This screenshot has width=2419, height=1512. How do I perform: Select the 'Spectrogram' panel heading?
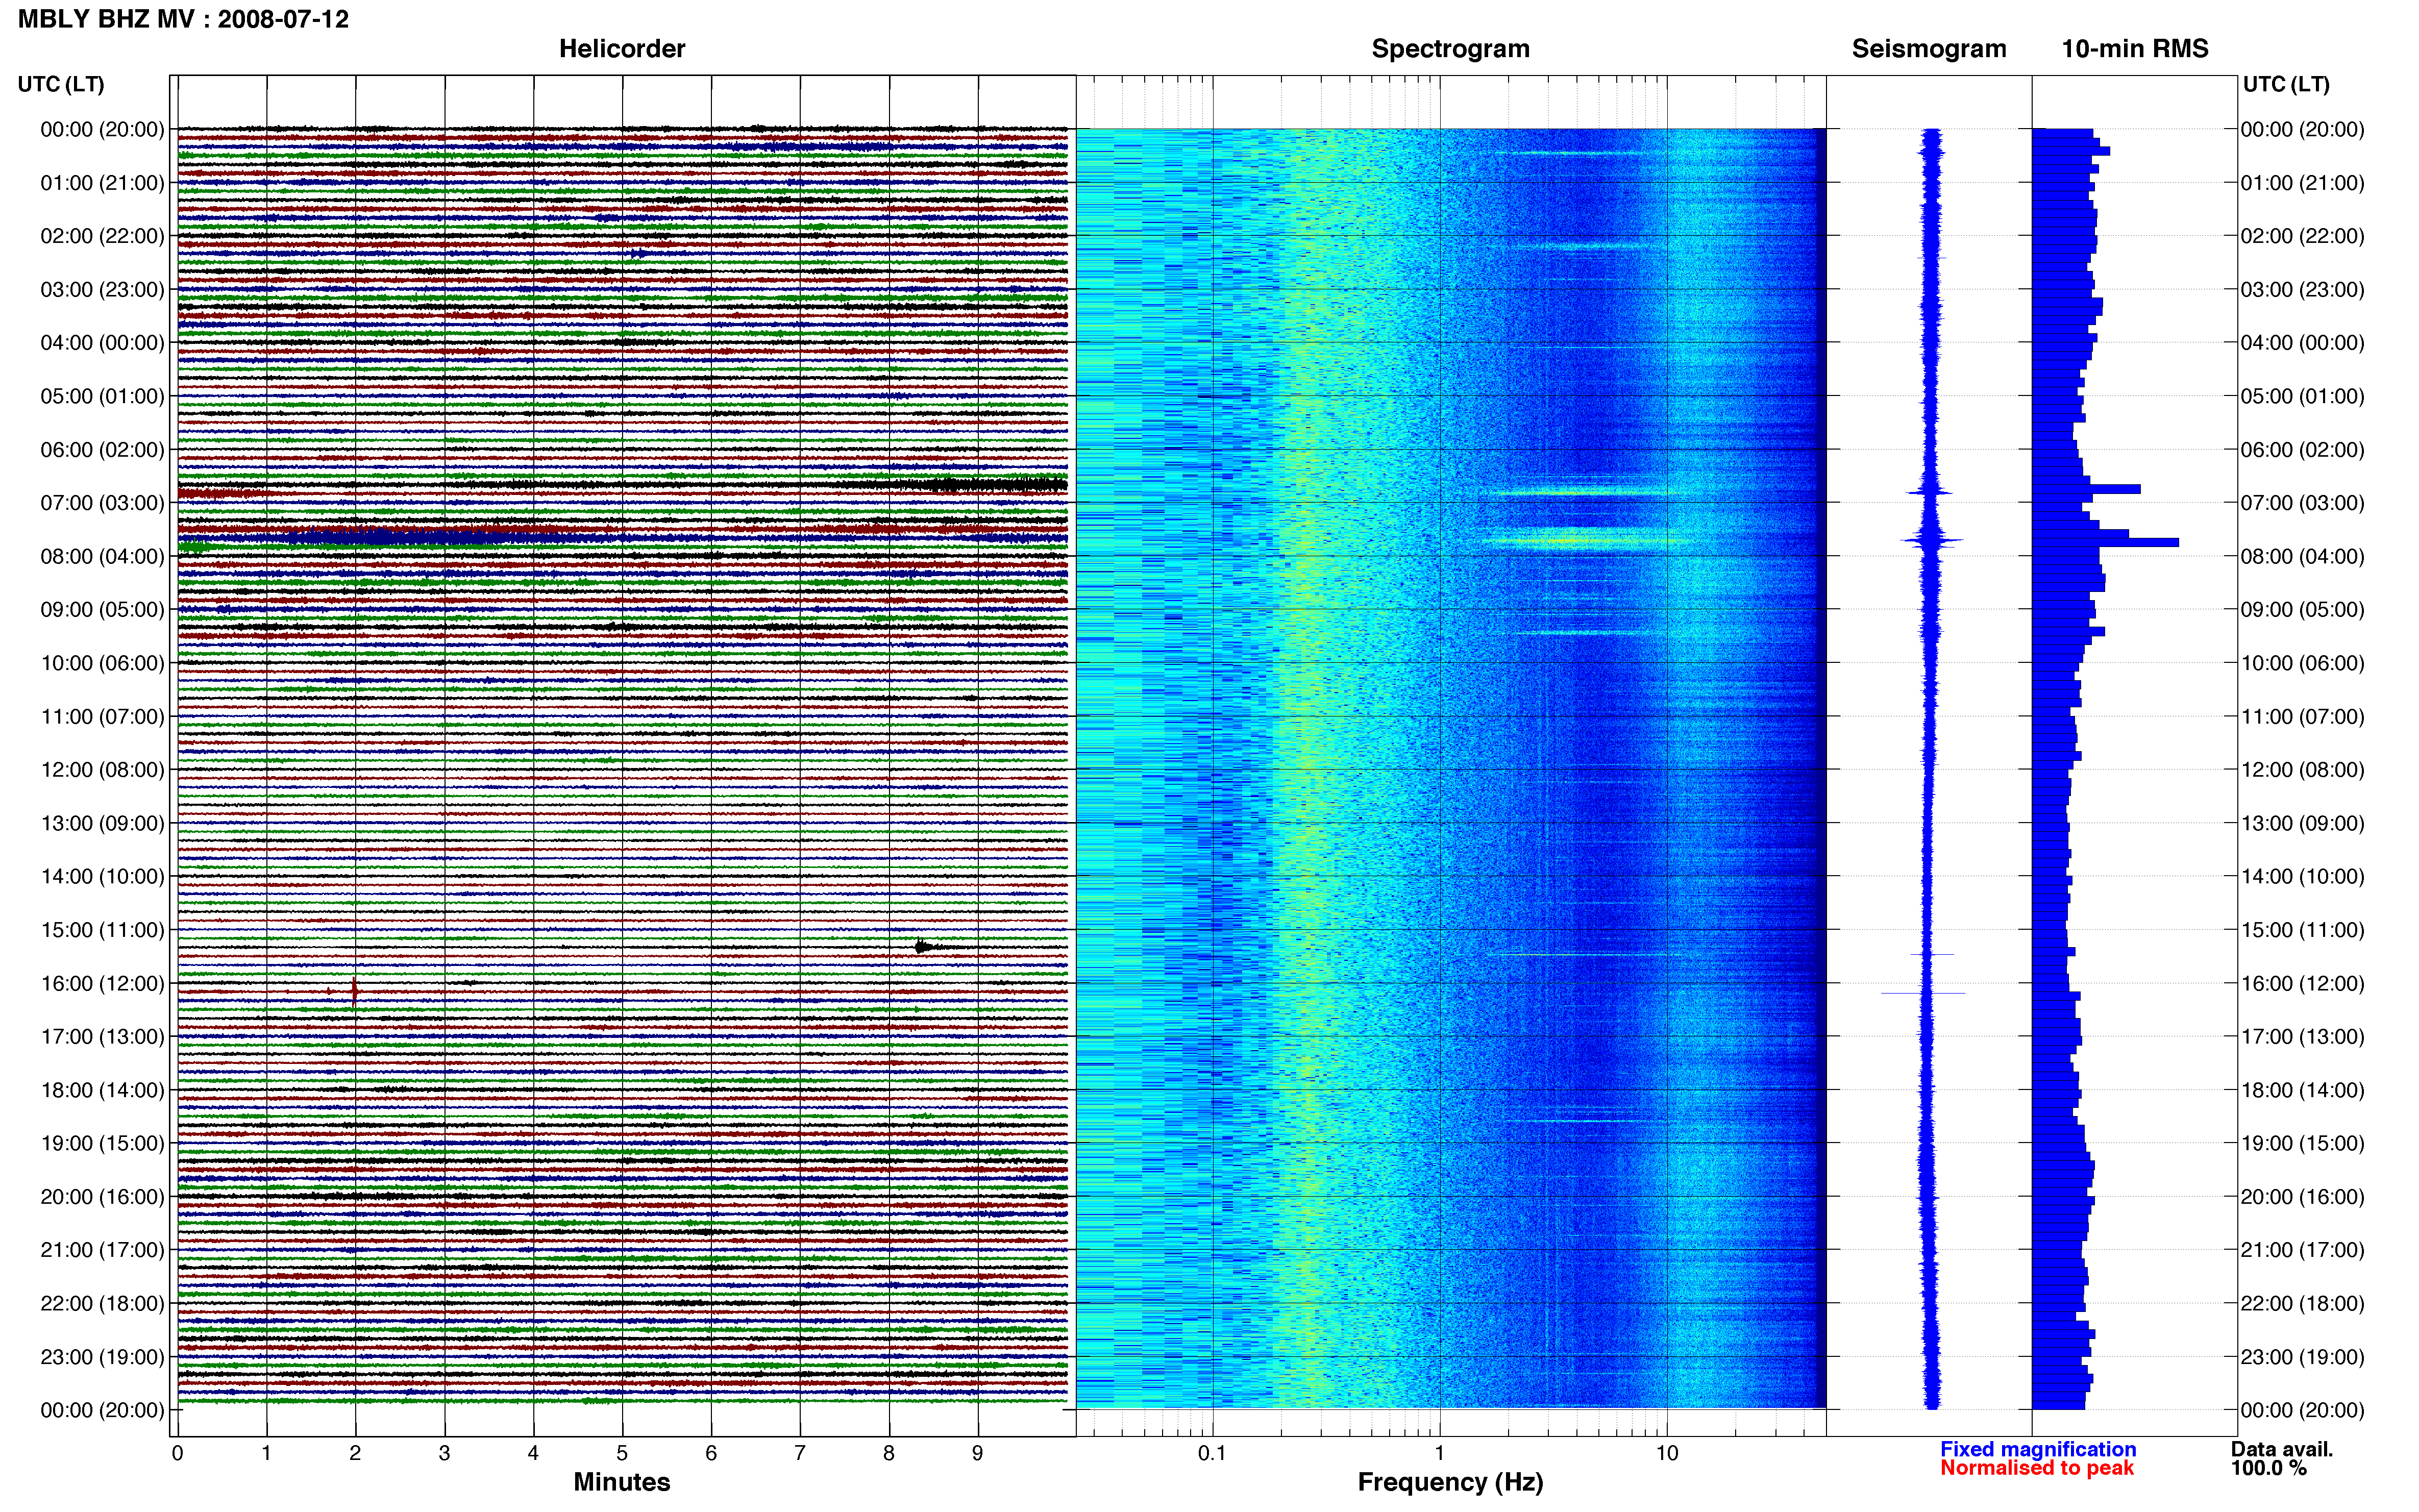click(1450, 49)
